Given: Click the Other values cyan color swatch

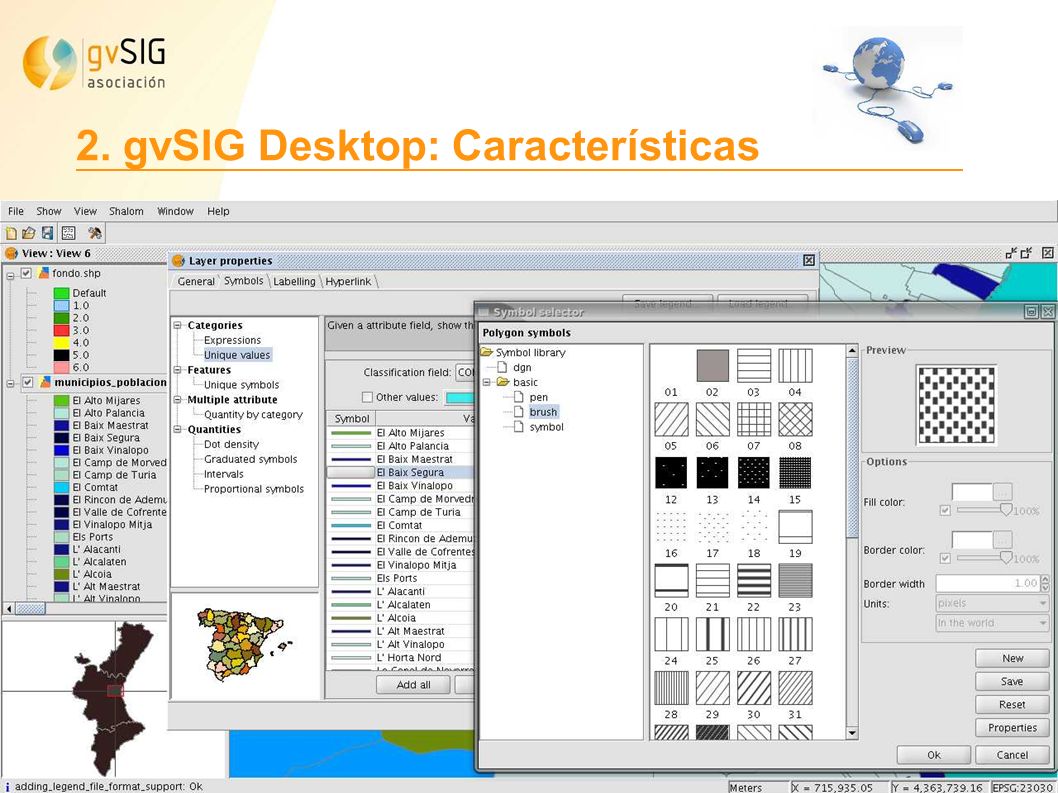Looking at the screenshot, I should [x=460, y=398].
